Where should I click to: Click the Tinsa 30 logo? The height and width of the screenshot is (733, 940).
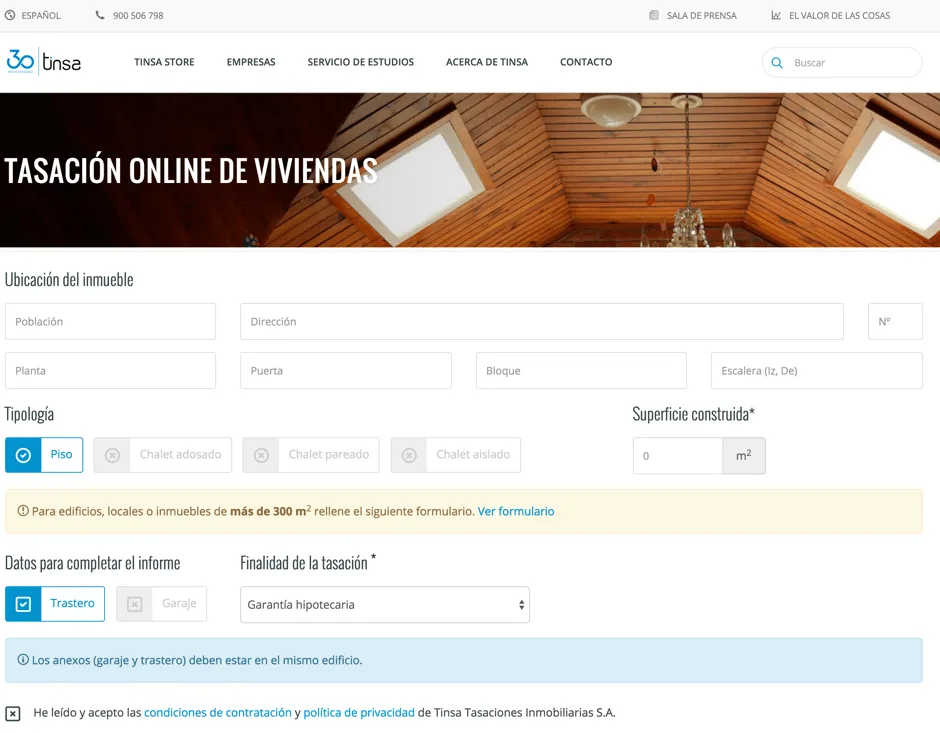pos(44,62)
